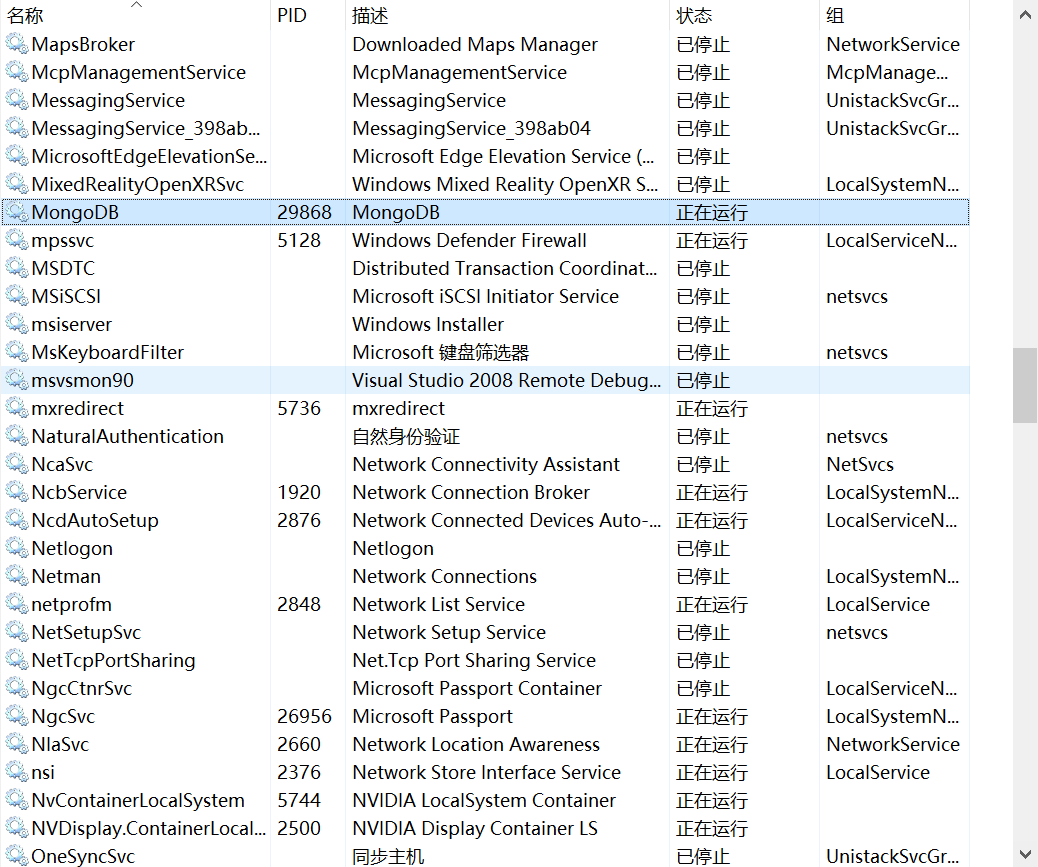Sort services by the 名称 column header
Screen dimensions: 1038x867
click(x=135, y=15)
